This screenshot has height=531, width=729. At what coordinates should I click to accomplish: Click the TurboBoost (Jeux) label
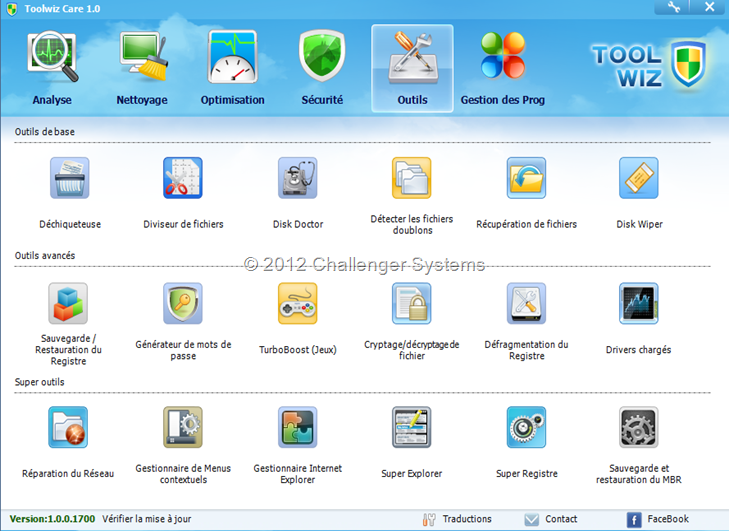[298, 350]
